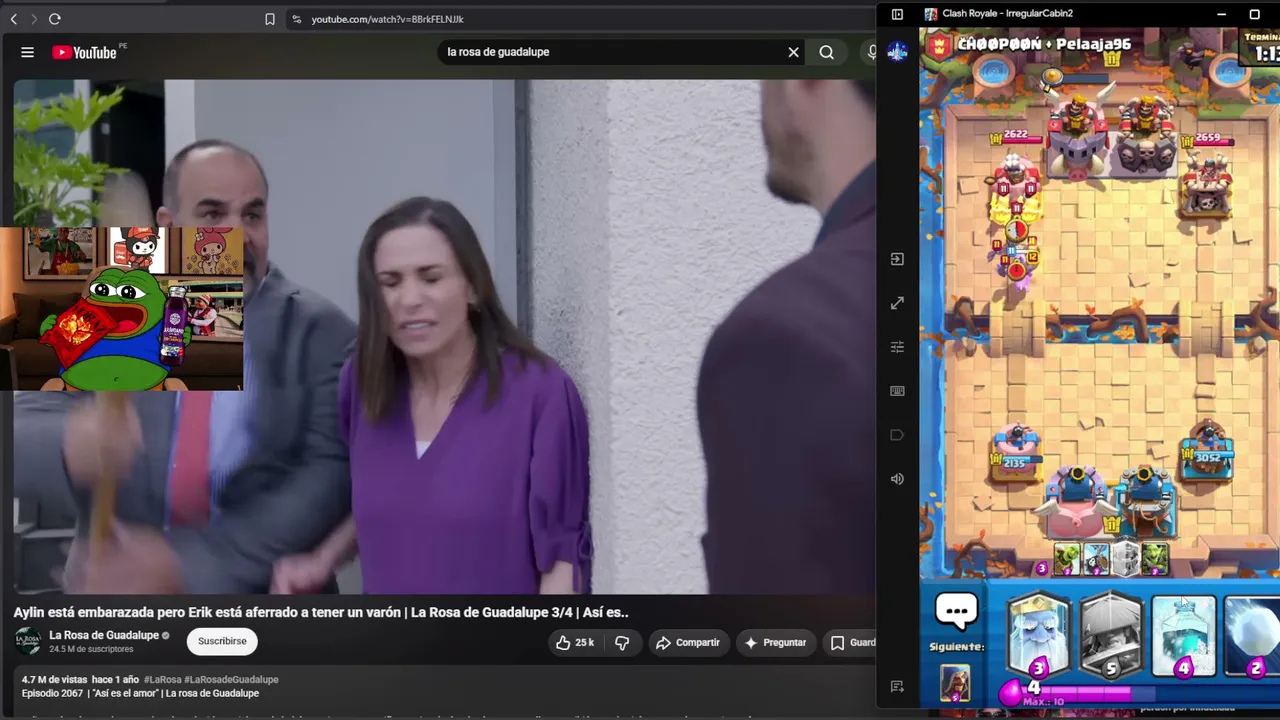Click the Clash Royale app icon in title bar
The width and height of the screenshot is (1280, 720).
(931, 14)
